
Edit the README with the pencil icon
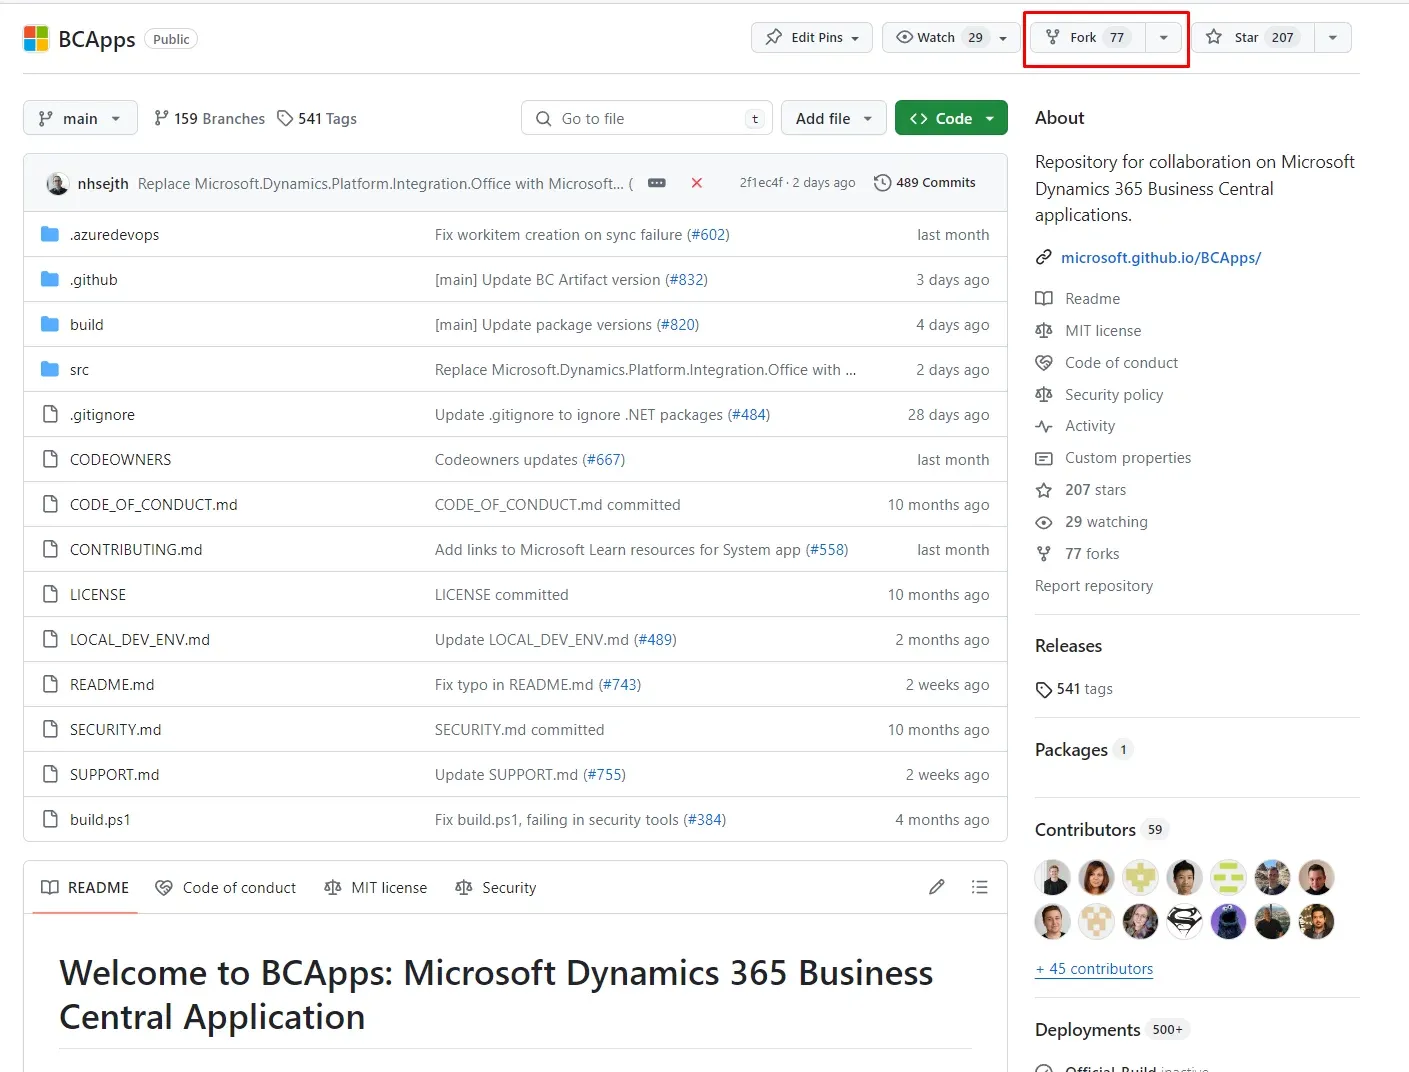point(937,887)
